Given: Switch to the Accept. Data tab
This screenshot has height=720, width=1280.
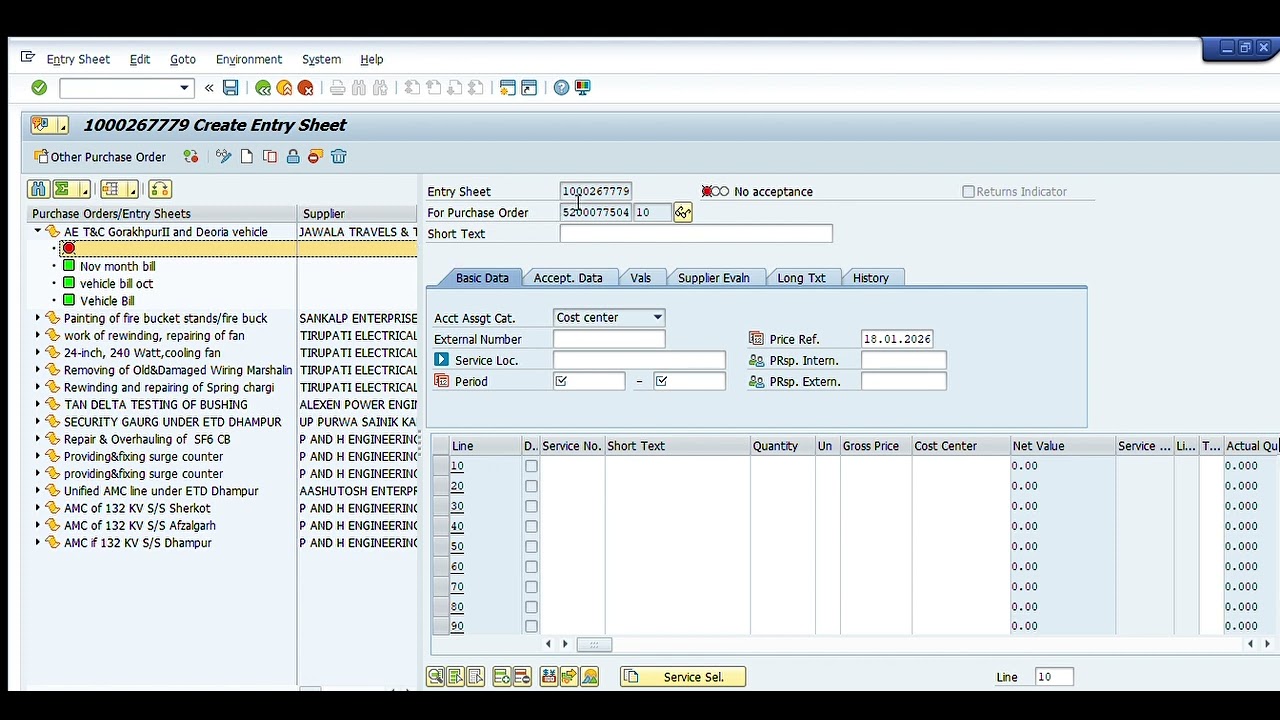Looking at the screenshot, I should coord(568,278).
